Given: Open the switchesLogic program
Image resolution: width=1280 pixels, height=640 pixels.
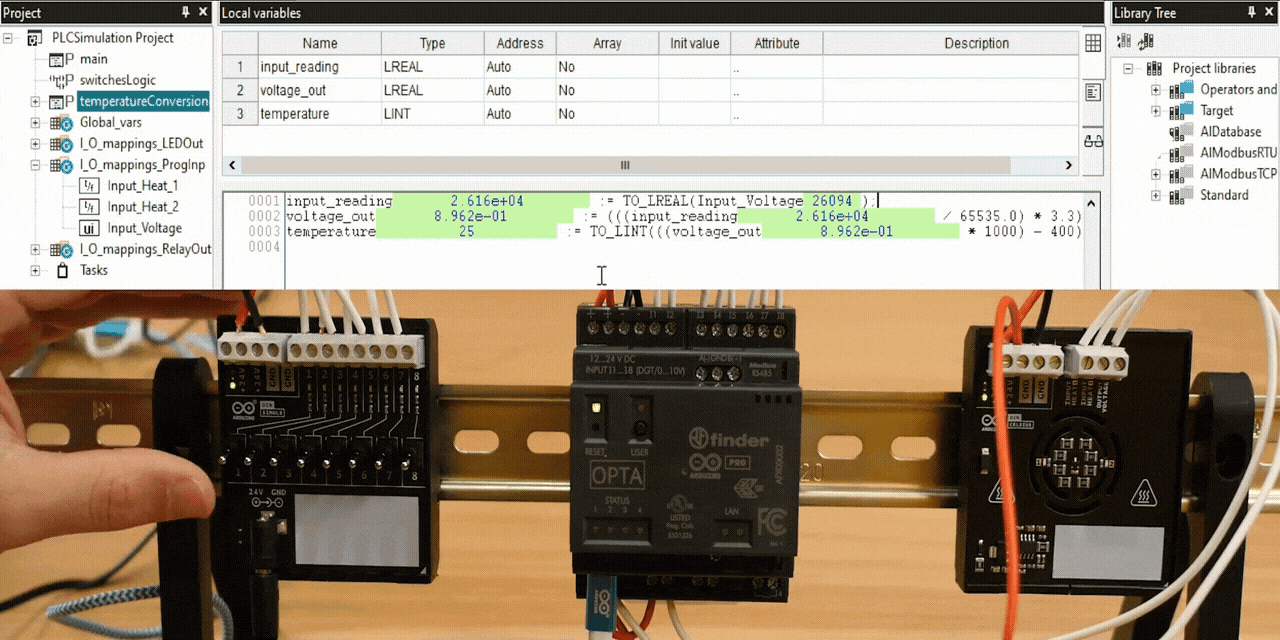Looking at the screenshot, I should pos(117,80).
